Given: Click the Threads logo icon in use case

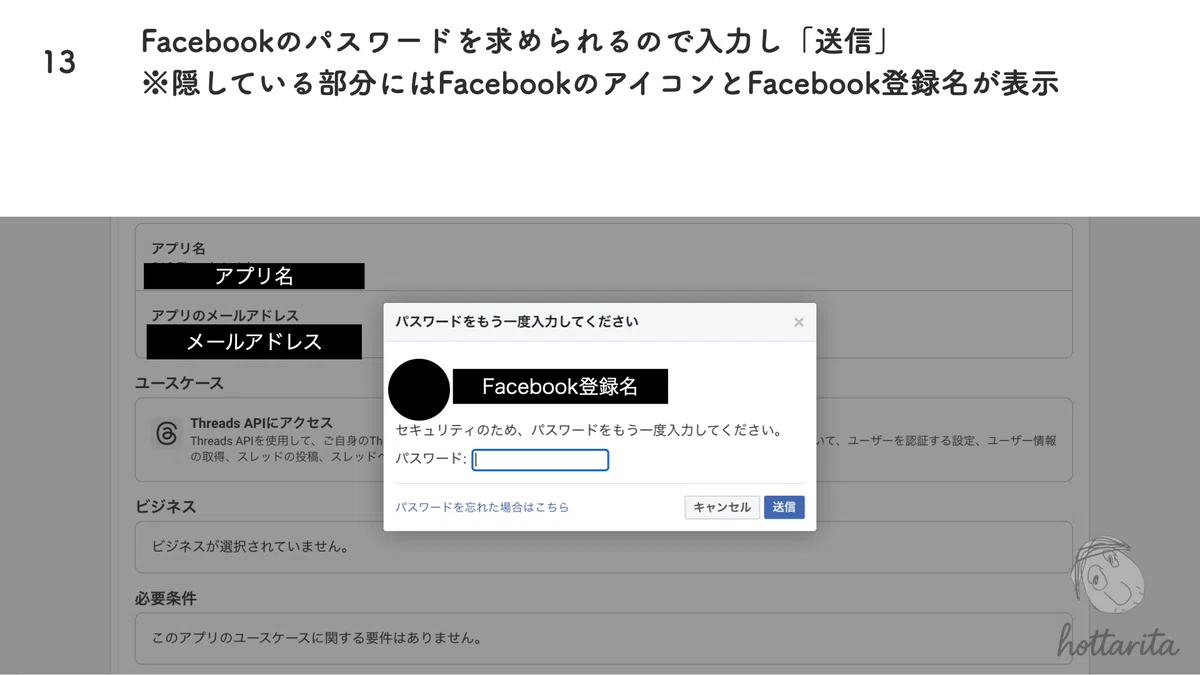Looking at the screenshot, I should point(165,434).
